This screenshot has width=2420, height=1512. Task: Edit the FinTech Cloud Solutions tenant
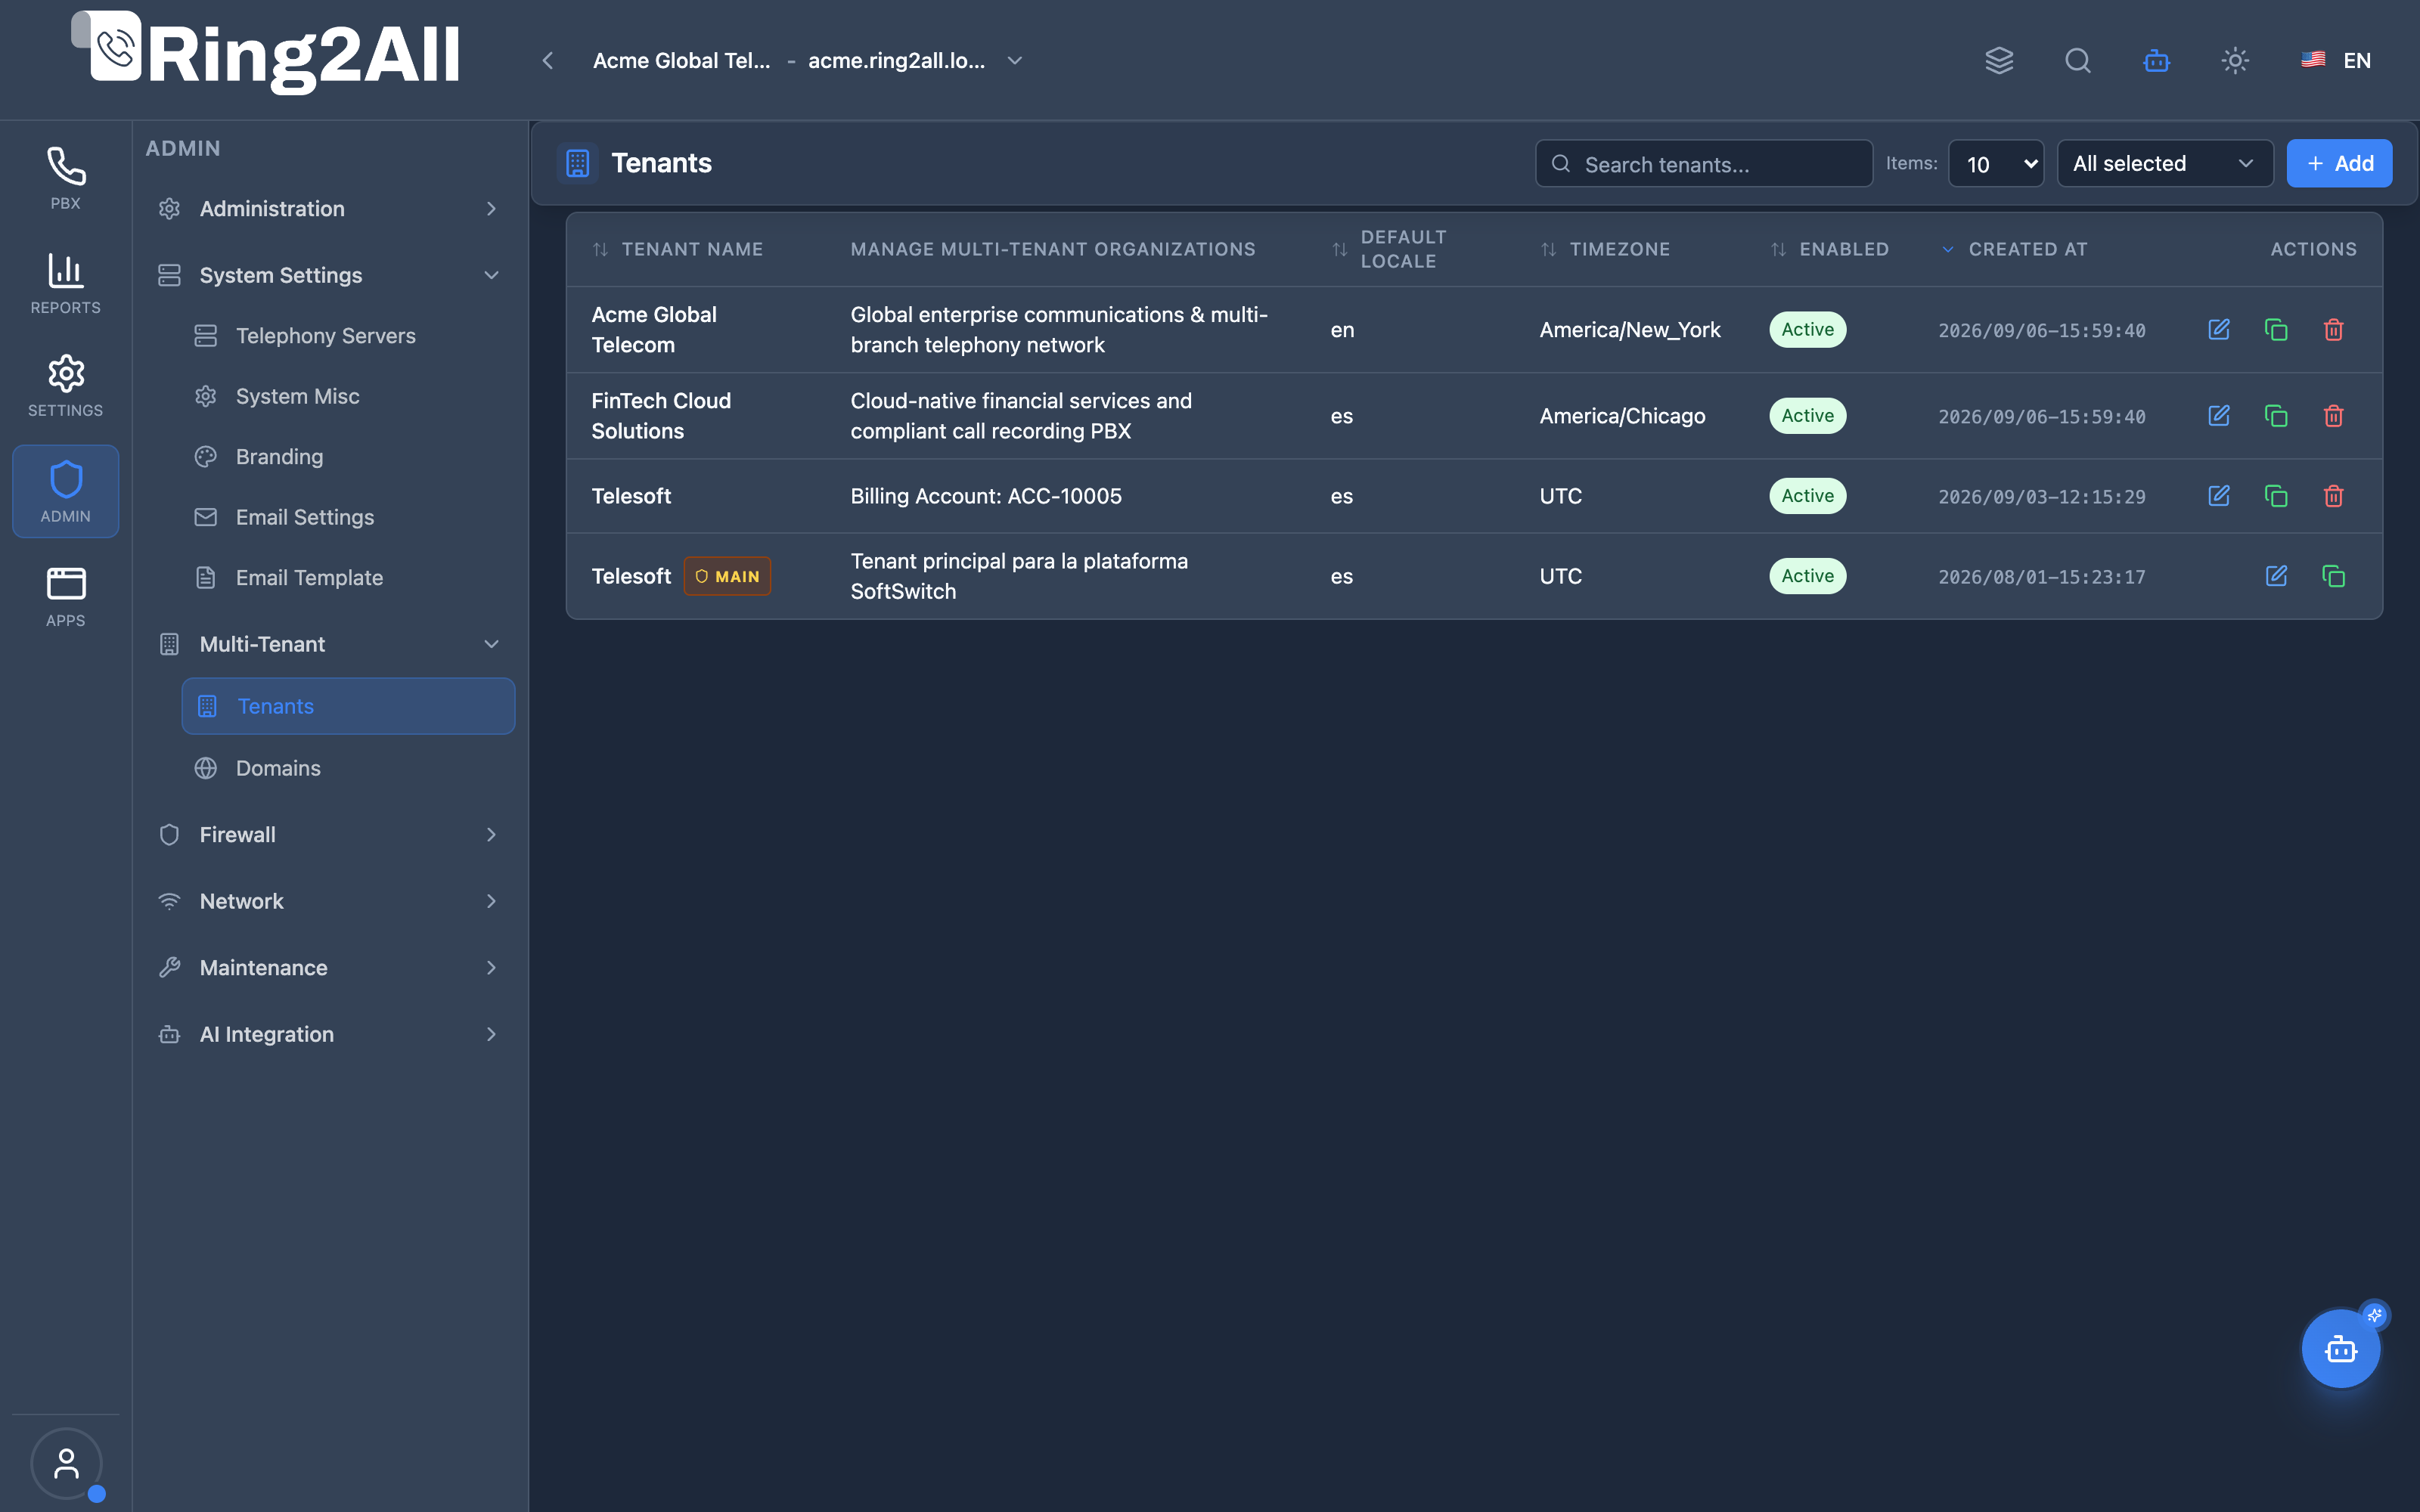coord(2218,415)
